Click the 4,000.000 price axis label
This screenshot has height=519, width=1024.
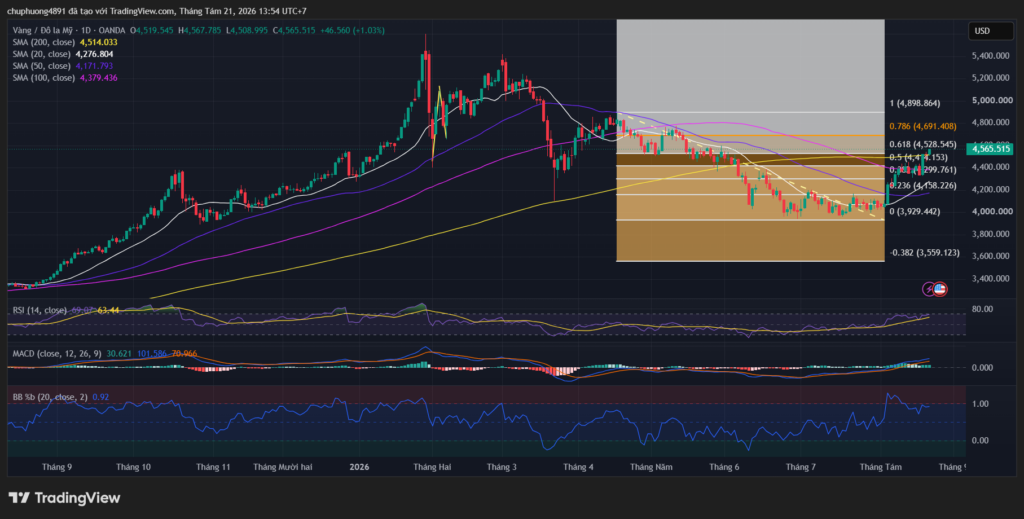(992, 212)
